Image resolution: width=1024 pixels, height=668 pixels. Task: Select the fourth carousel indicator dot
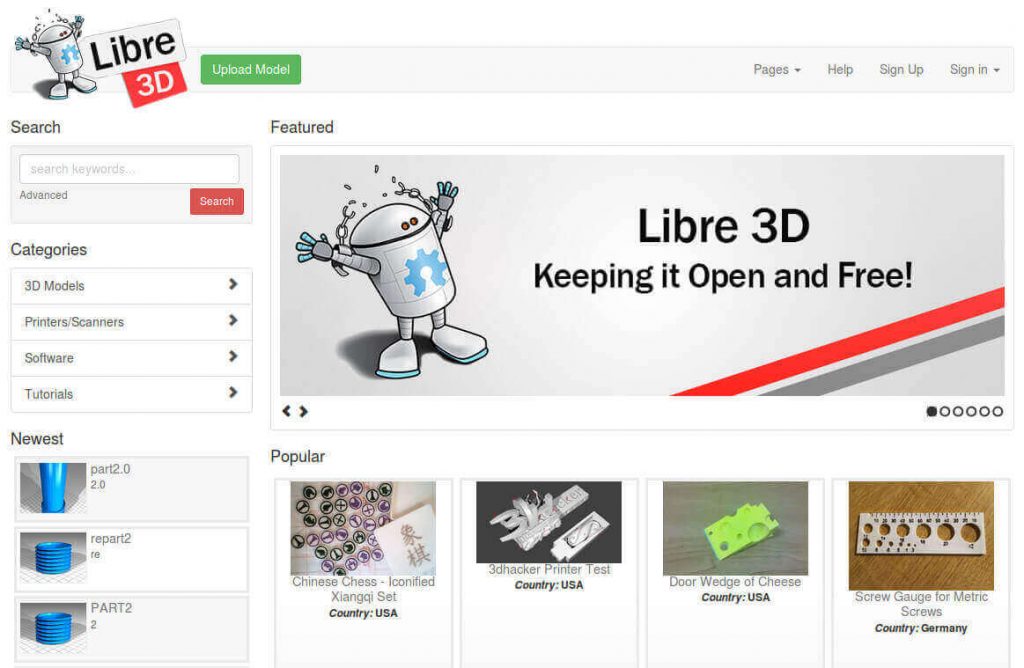971,411
